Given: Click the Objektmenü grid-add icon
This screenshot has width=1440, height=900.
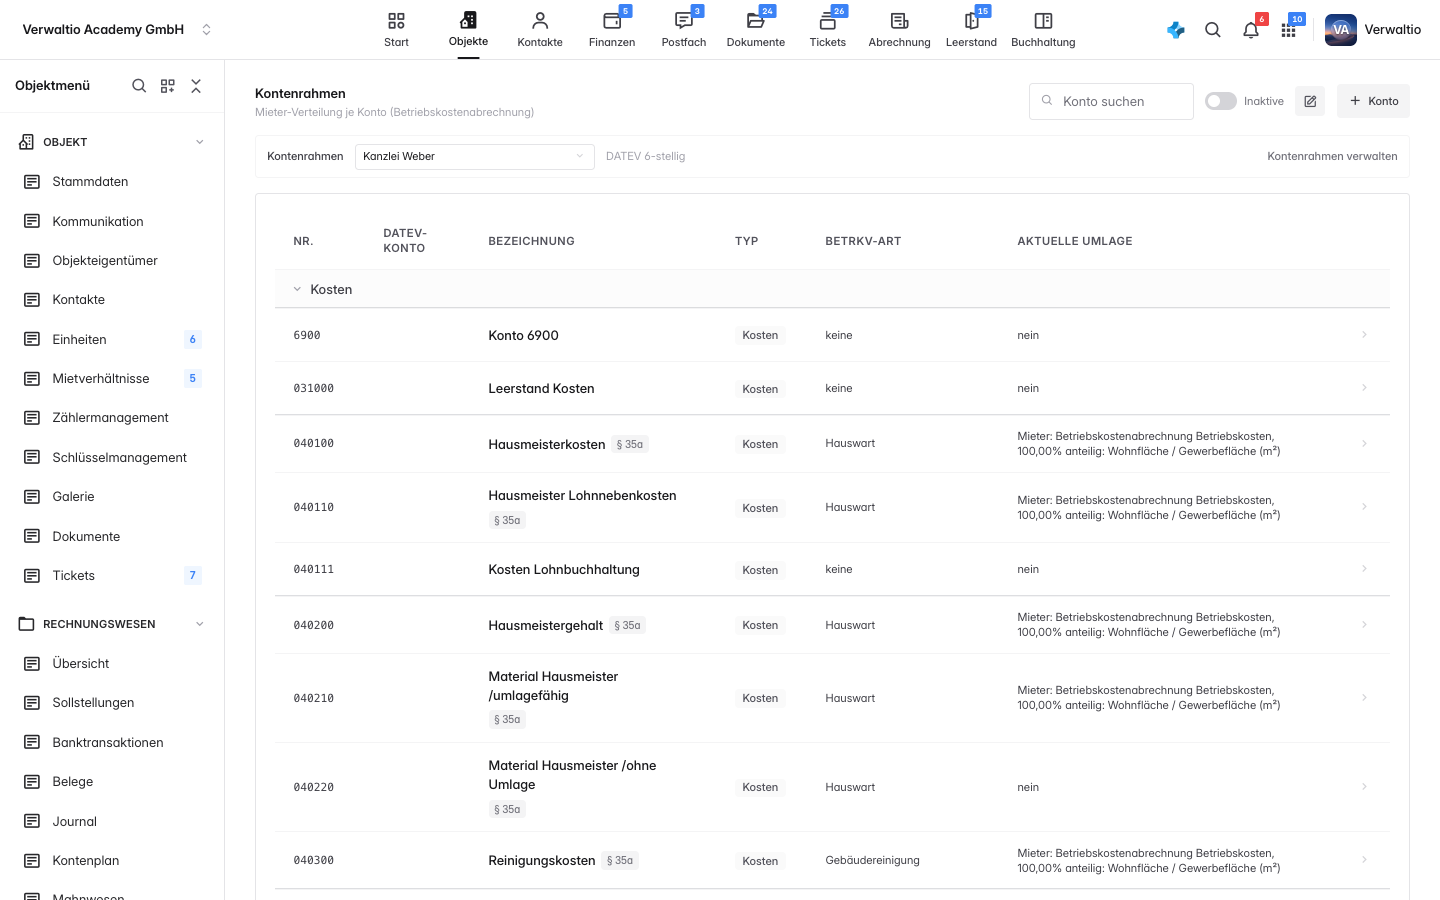Looking at the screenshot, I should coord(168,86).
